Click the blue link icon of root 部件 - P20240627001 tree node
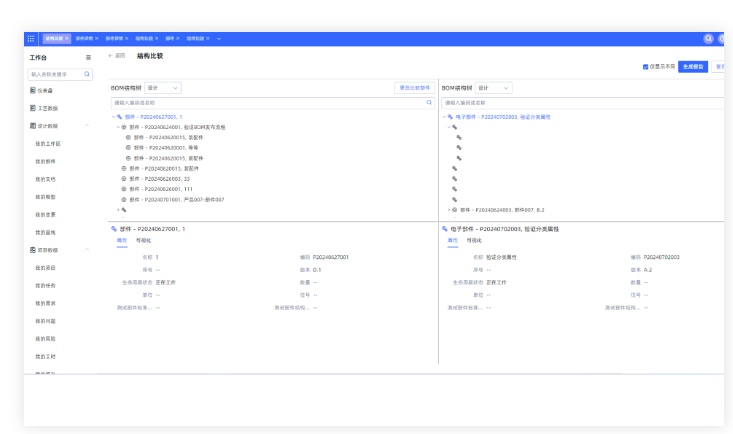Viewport: 733px width, 434px height. pos(120,117)
